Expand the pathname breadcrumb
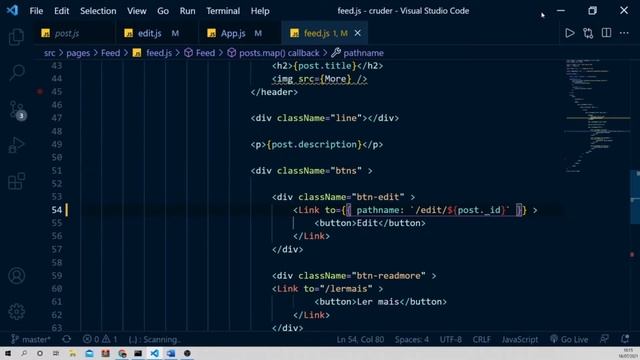640x360 pixels. pyautogui.click(x=358, y=53)
